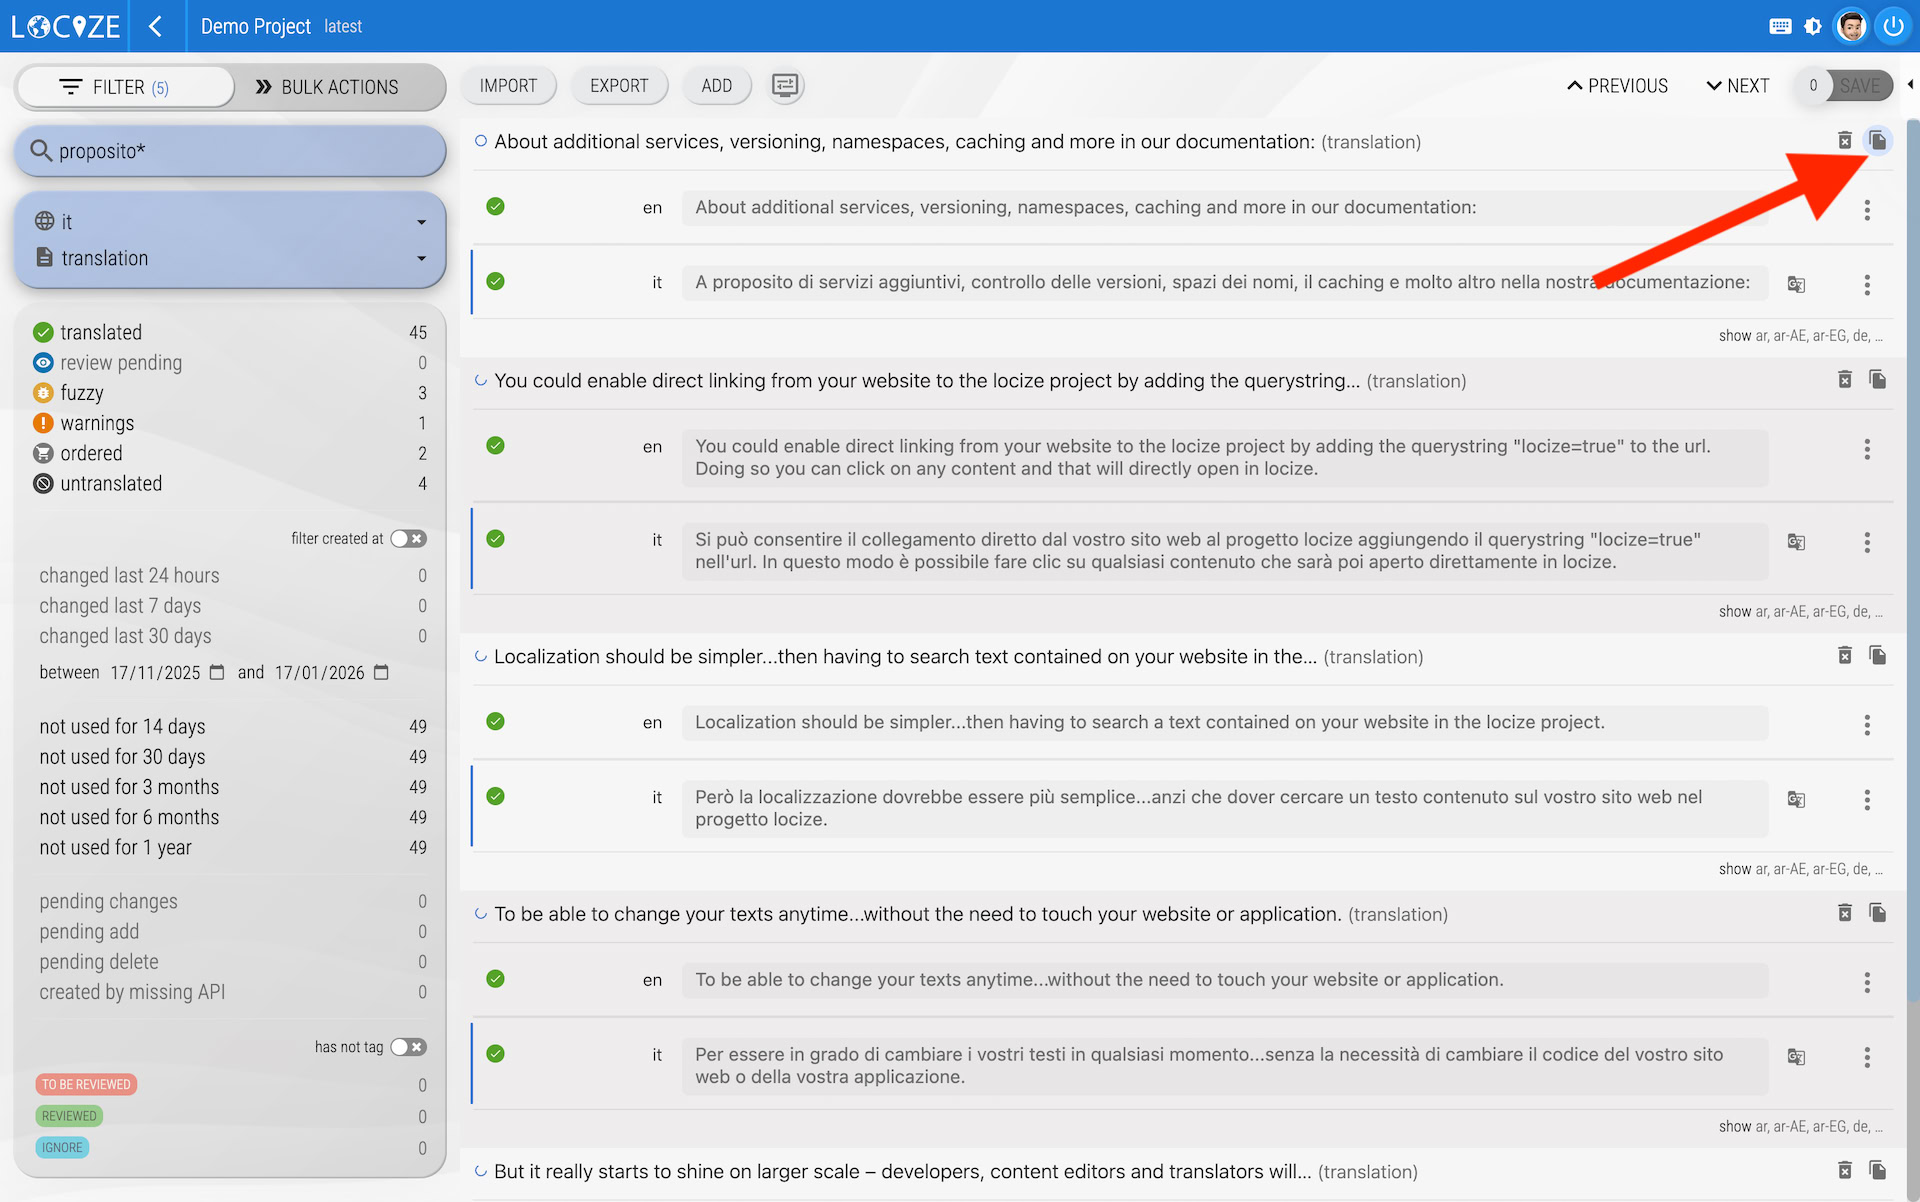
Task: Switch to the BULK ACTIONS tab
Action: (328, 87)
